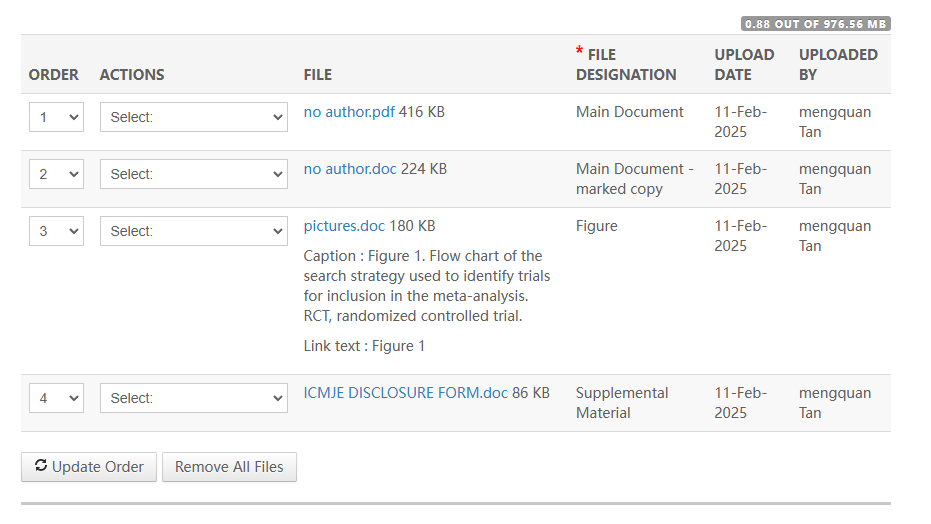Open the pictures.doc file link
The image size is (931, 524).
click(344, 226)
